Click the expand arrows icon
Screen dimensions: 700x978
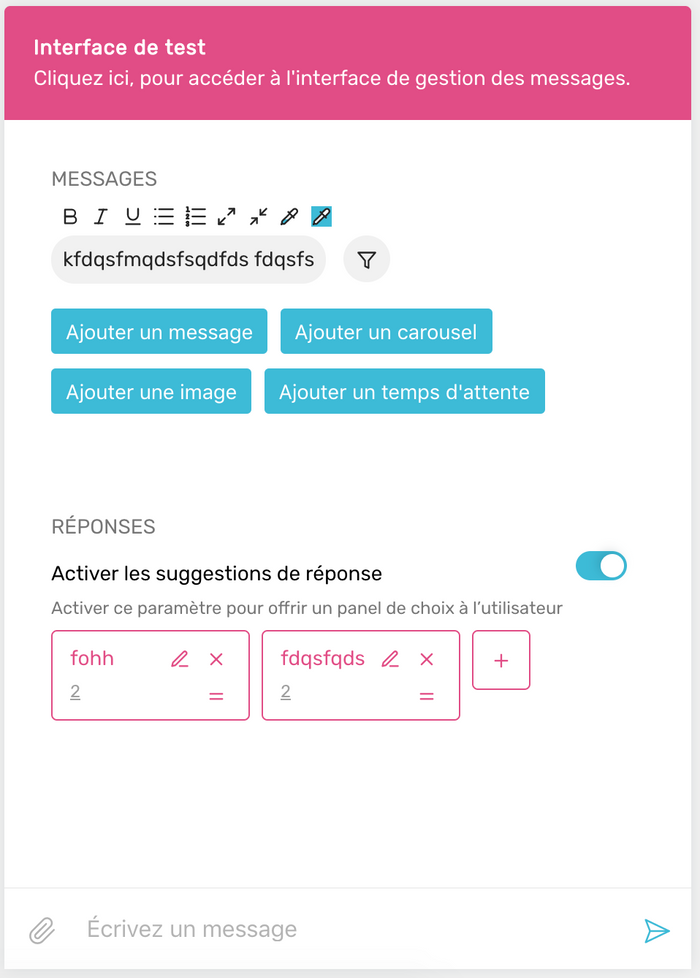pos(226,216)
